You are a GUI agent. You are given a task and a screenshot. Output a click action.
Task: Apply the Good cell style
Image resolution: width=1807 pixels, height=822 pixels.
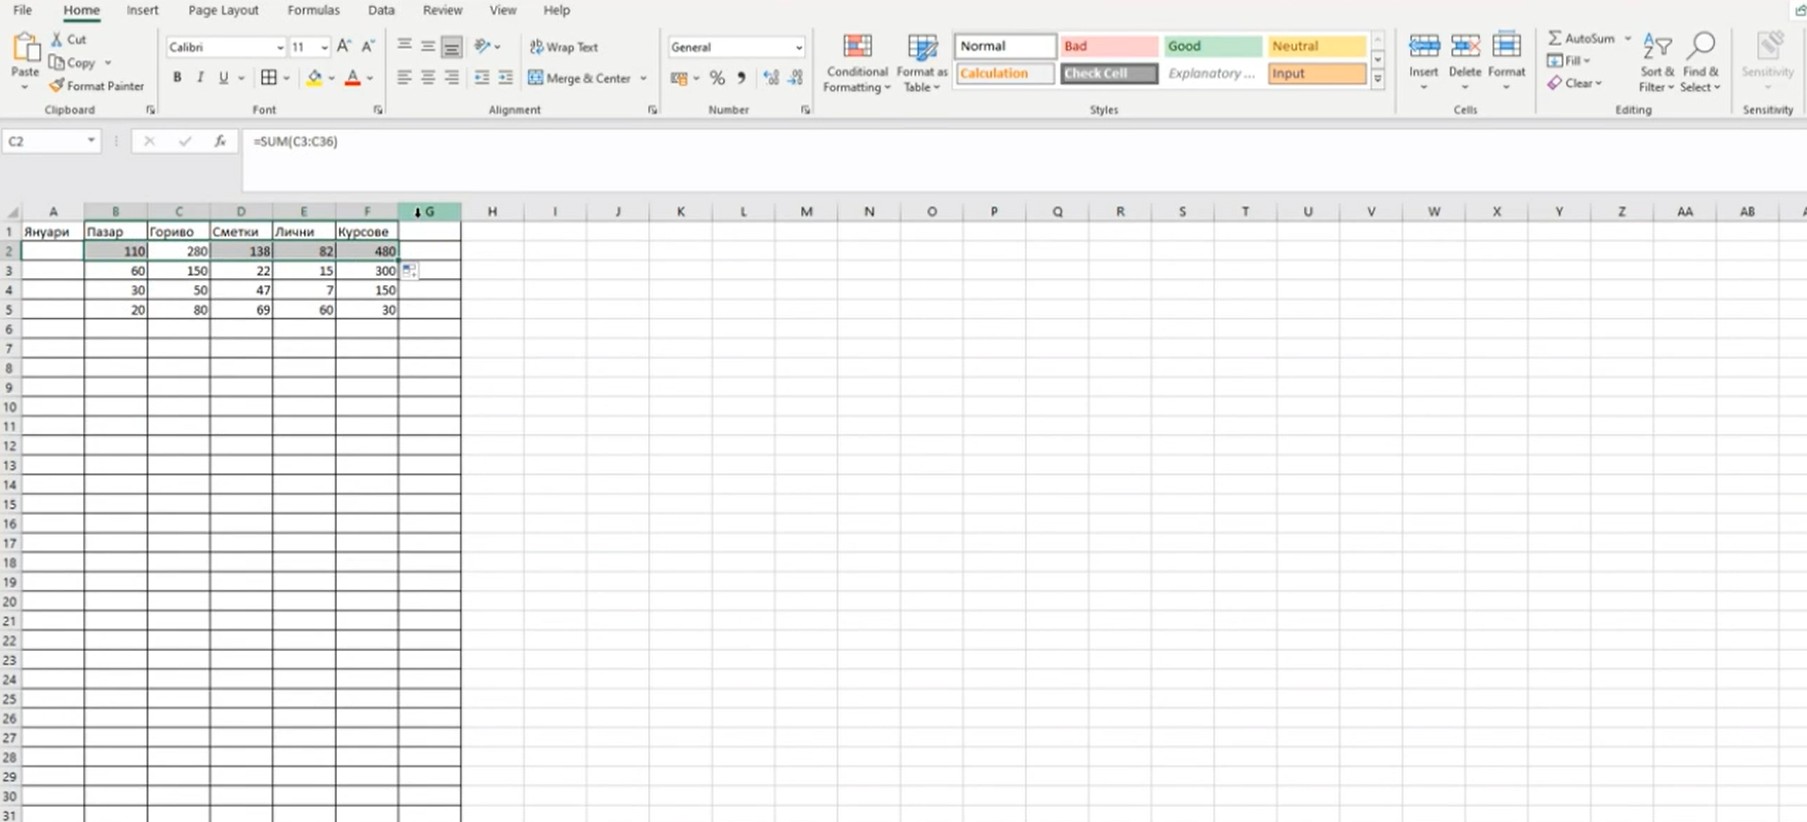pyautogui.click(x=1211, y=46)
